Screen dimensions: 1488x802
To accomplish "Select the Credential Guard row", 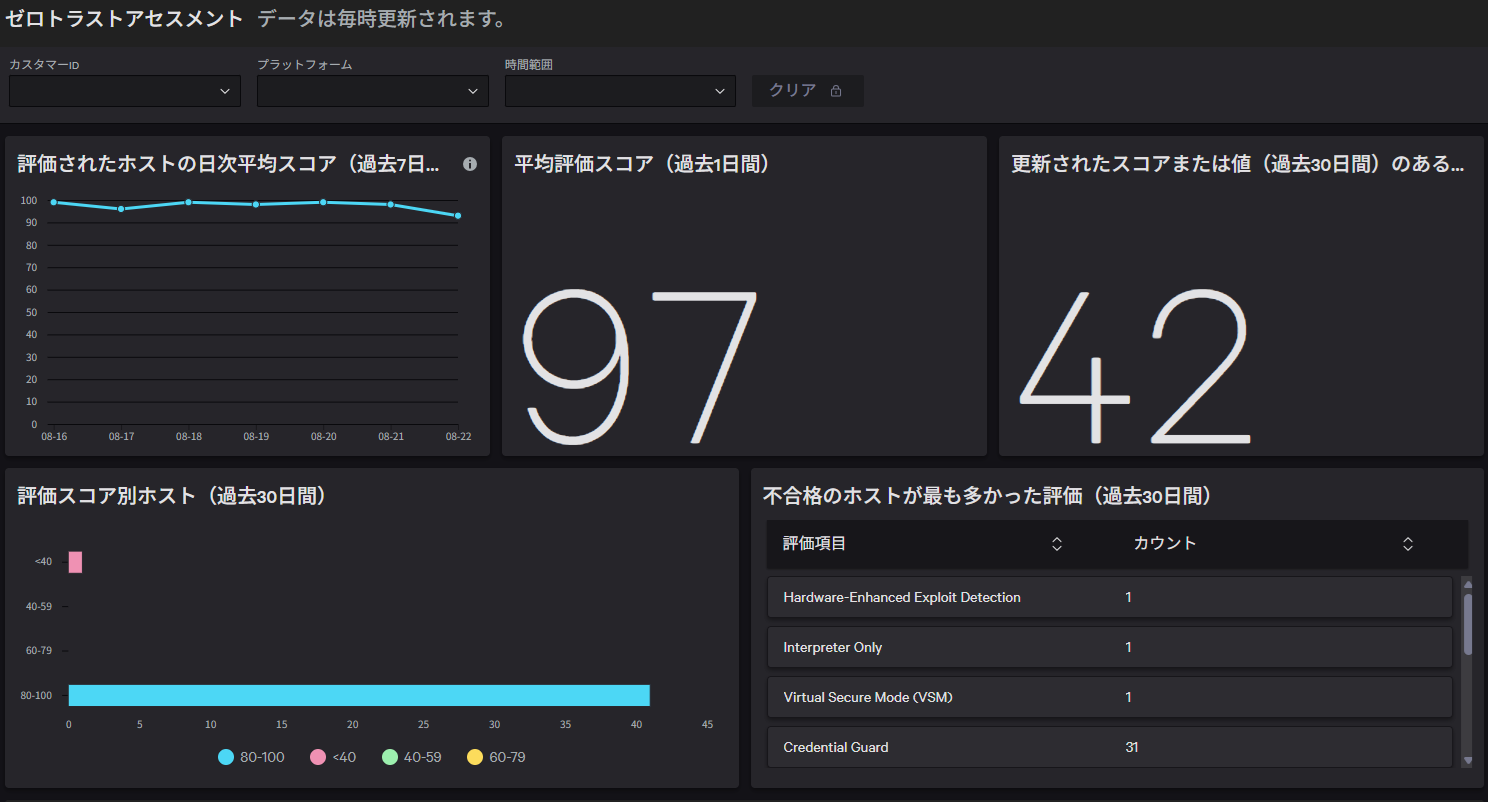I will [x=1110, y=747].
